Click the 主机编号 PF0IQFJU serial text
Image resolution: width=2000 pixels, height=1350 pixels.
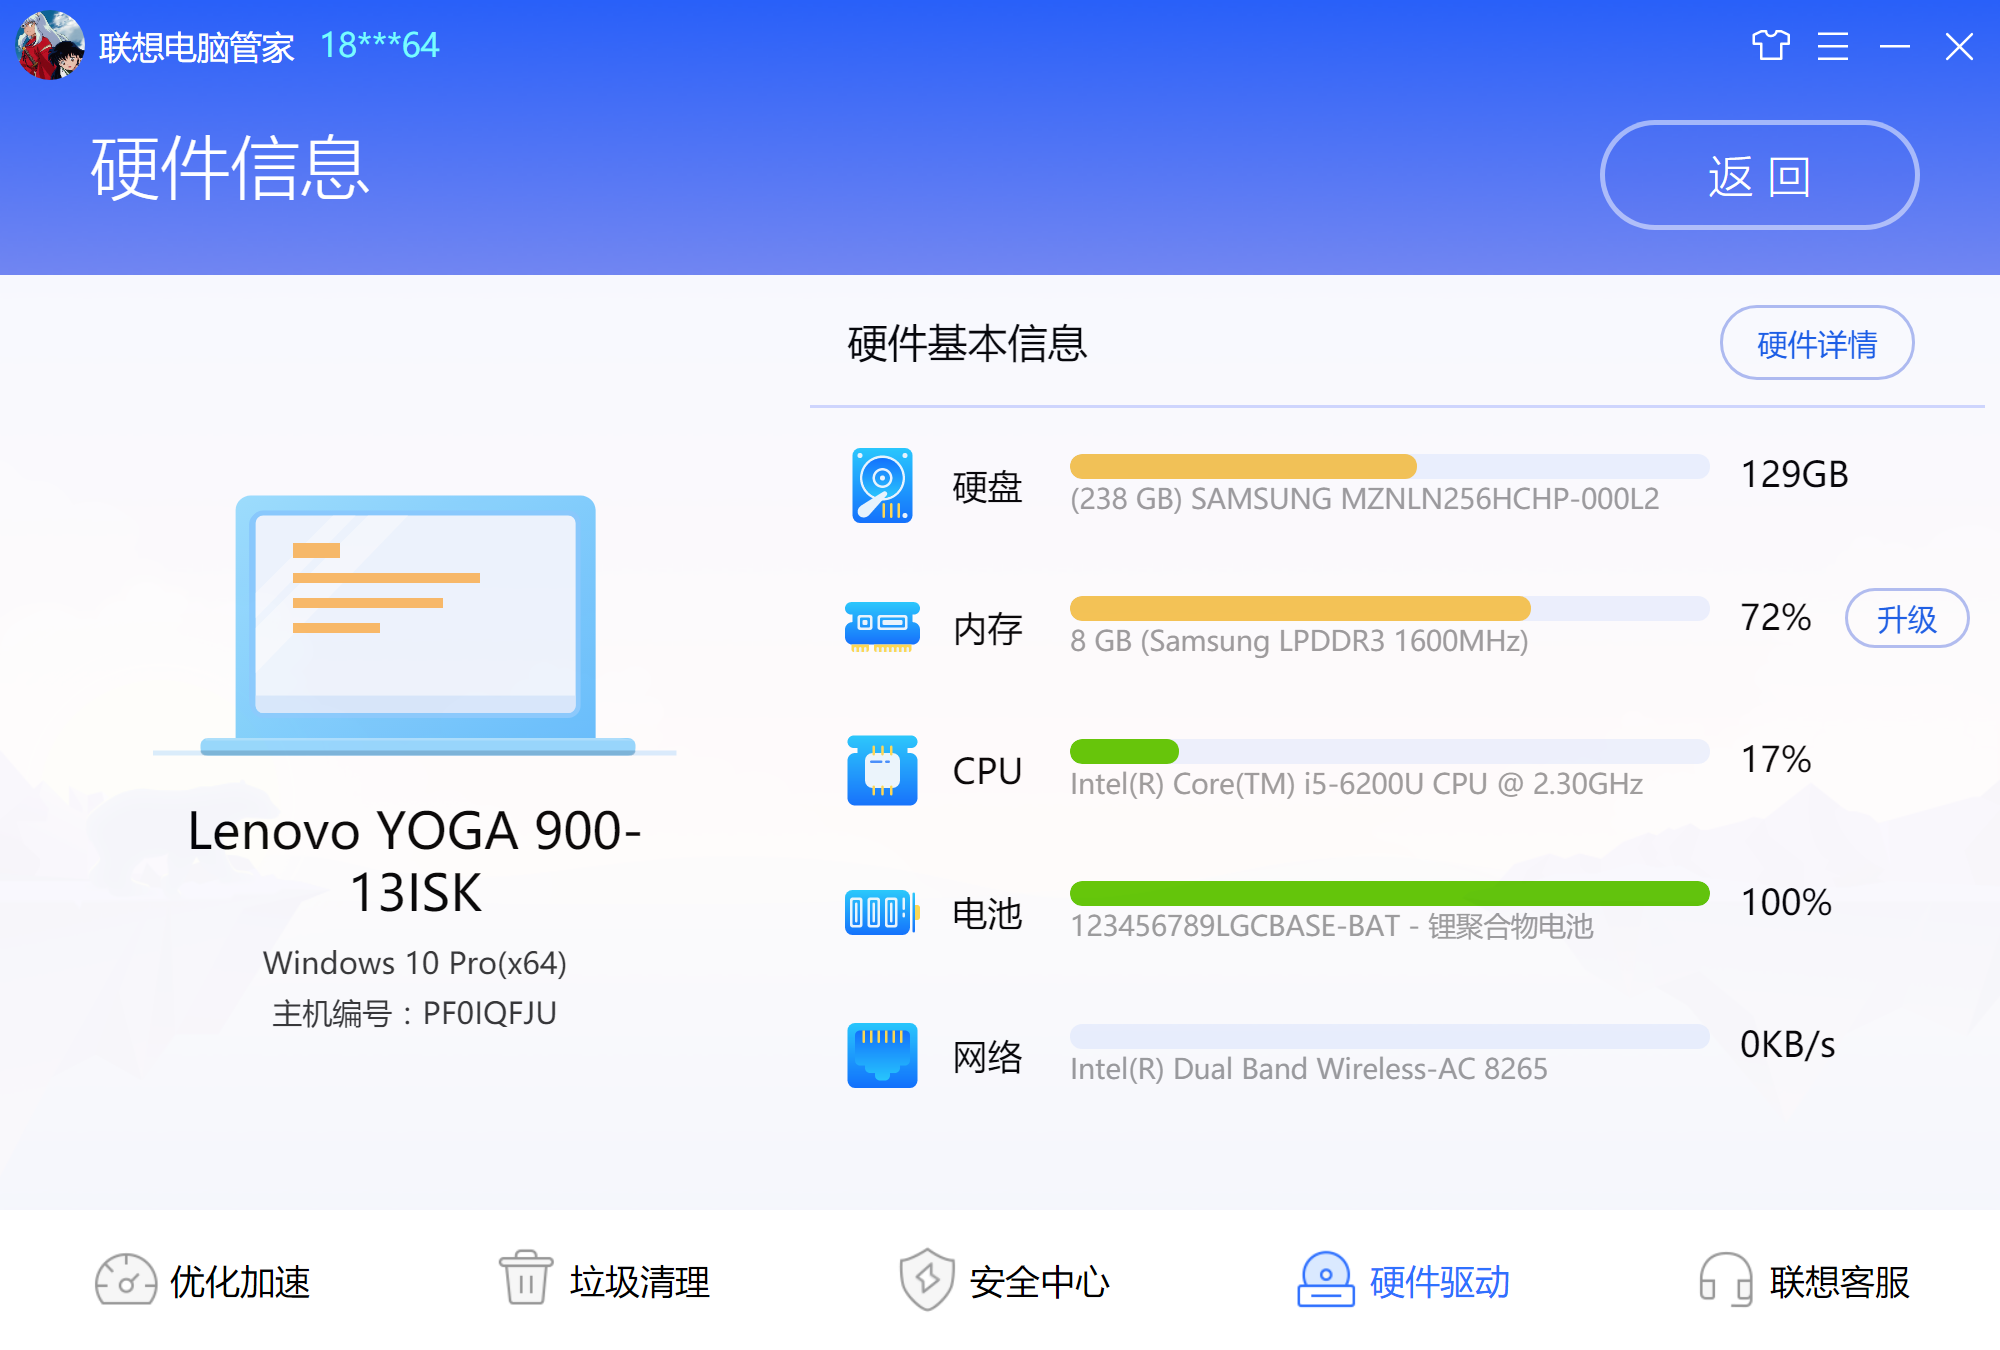pyautogui.click(x=415, y=1013)
